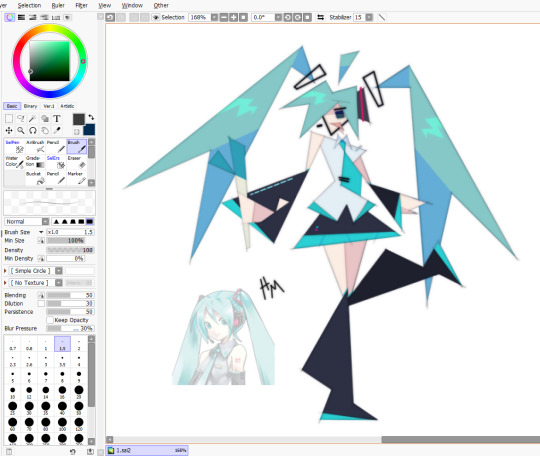Switch to Ver.1 tool tab
Screen dimensions: 540x456
(49, 106)
